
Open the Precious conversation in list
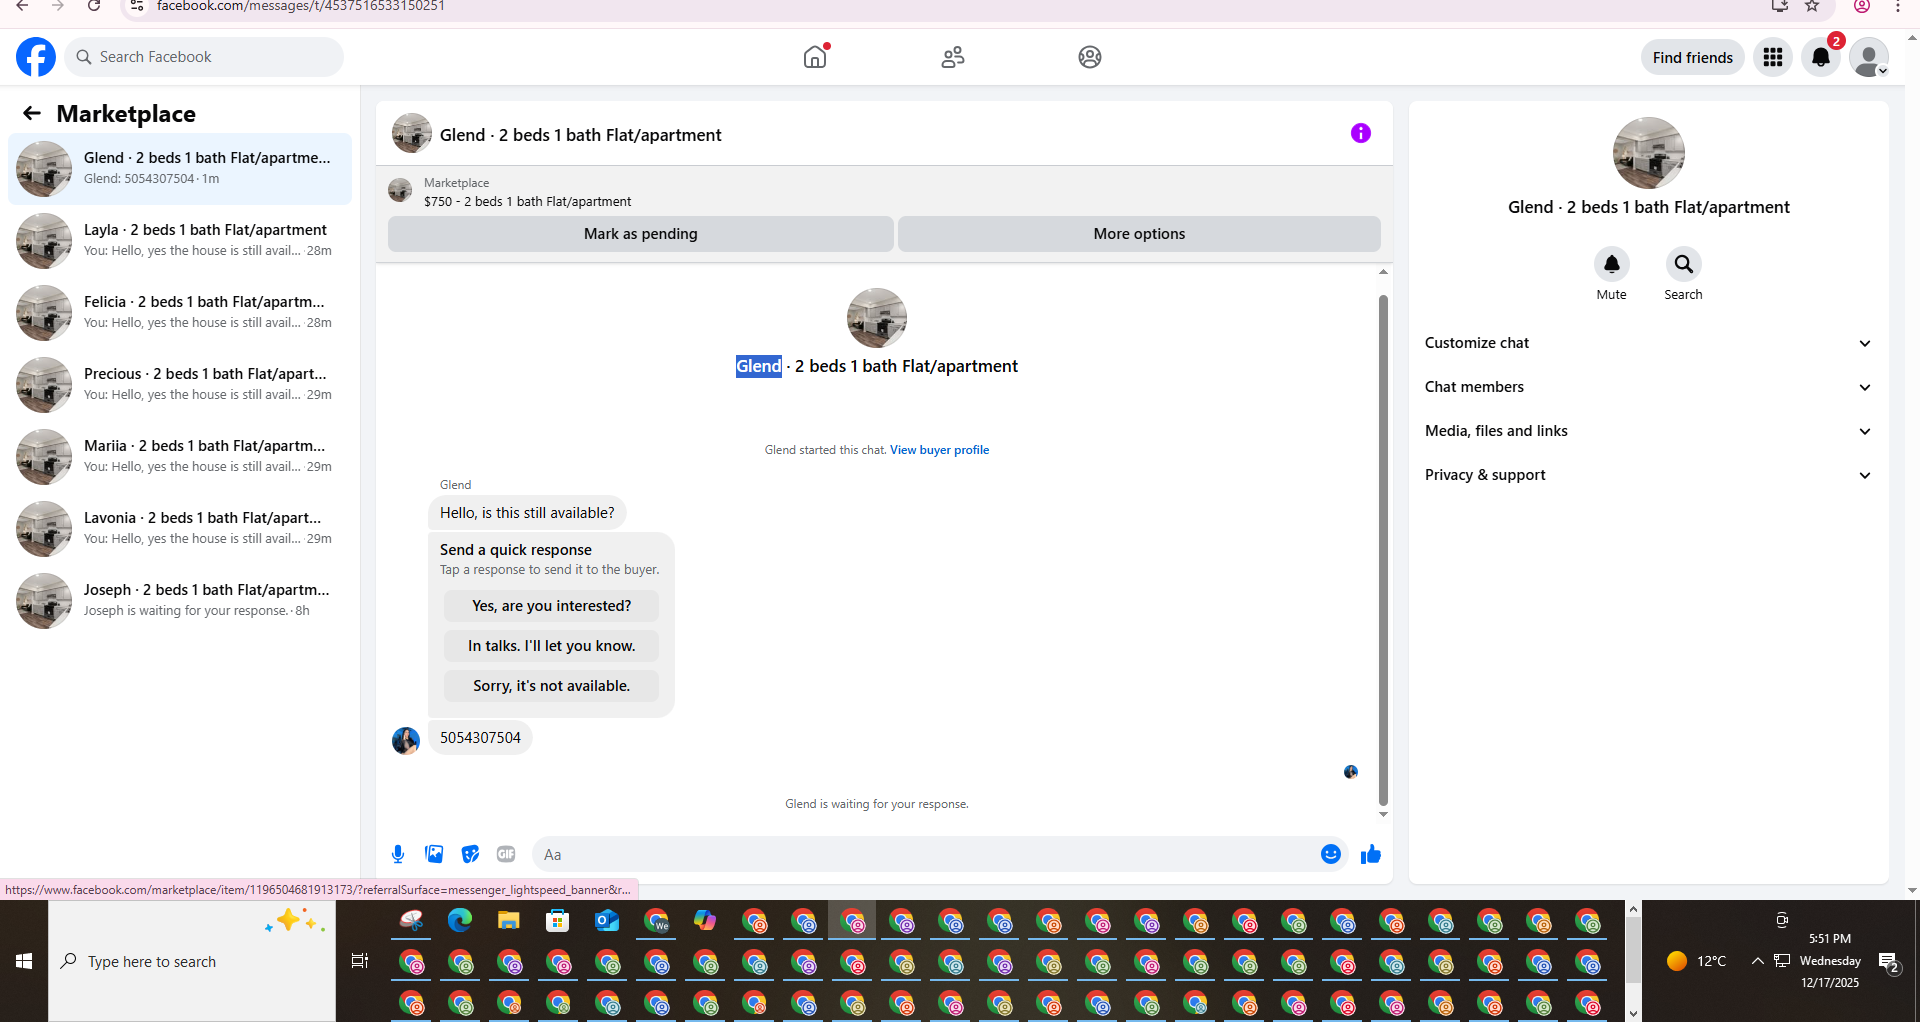click(180, 384)
